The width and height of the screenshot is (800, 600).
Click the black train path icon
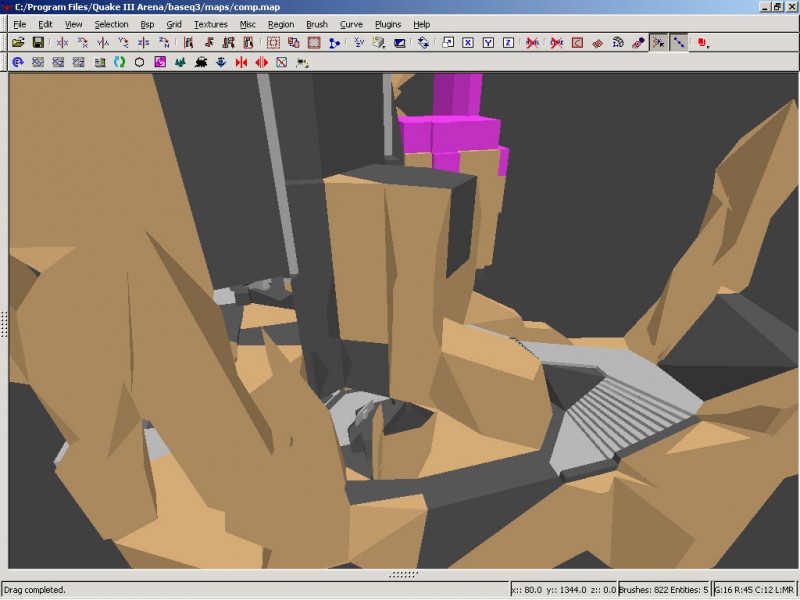(201, 62)
